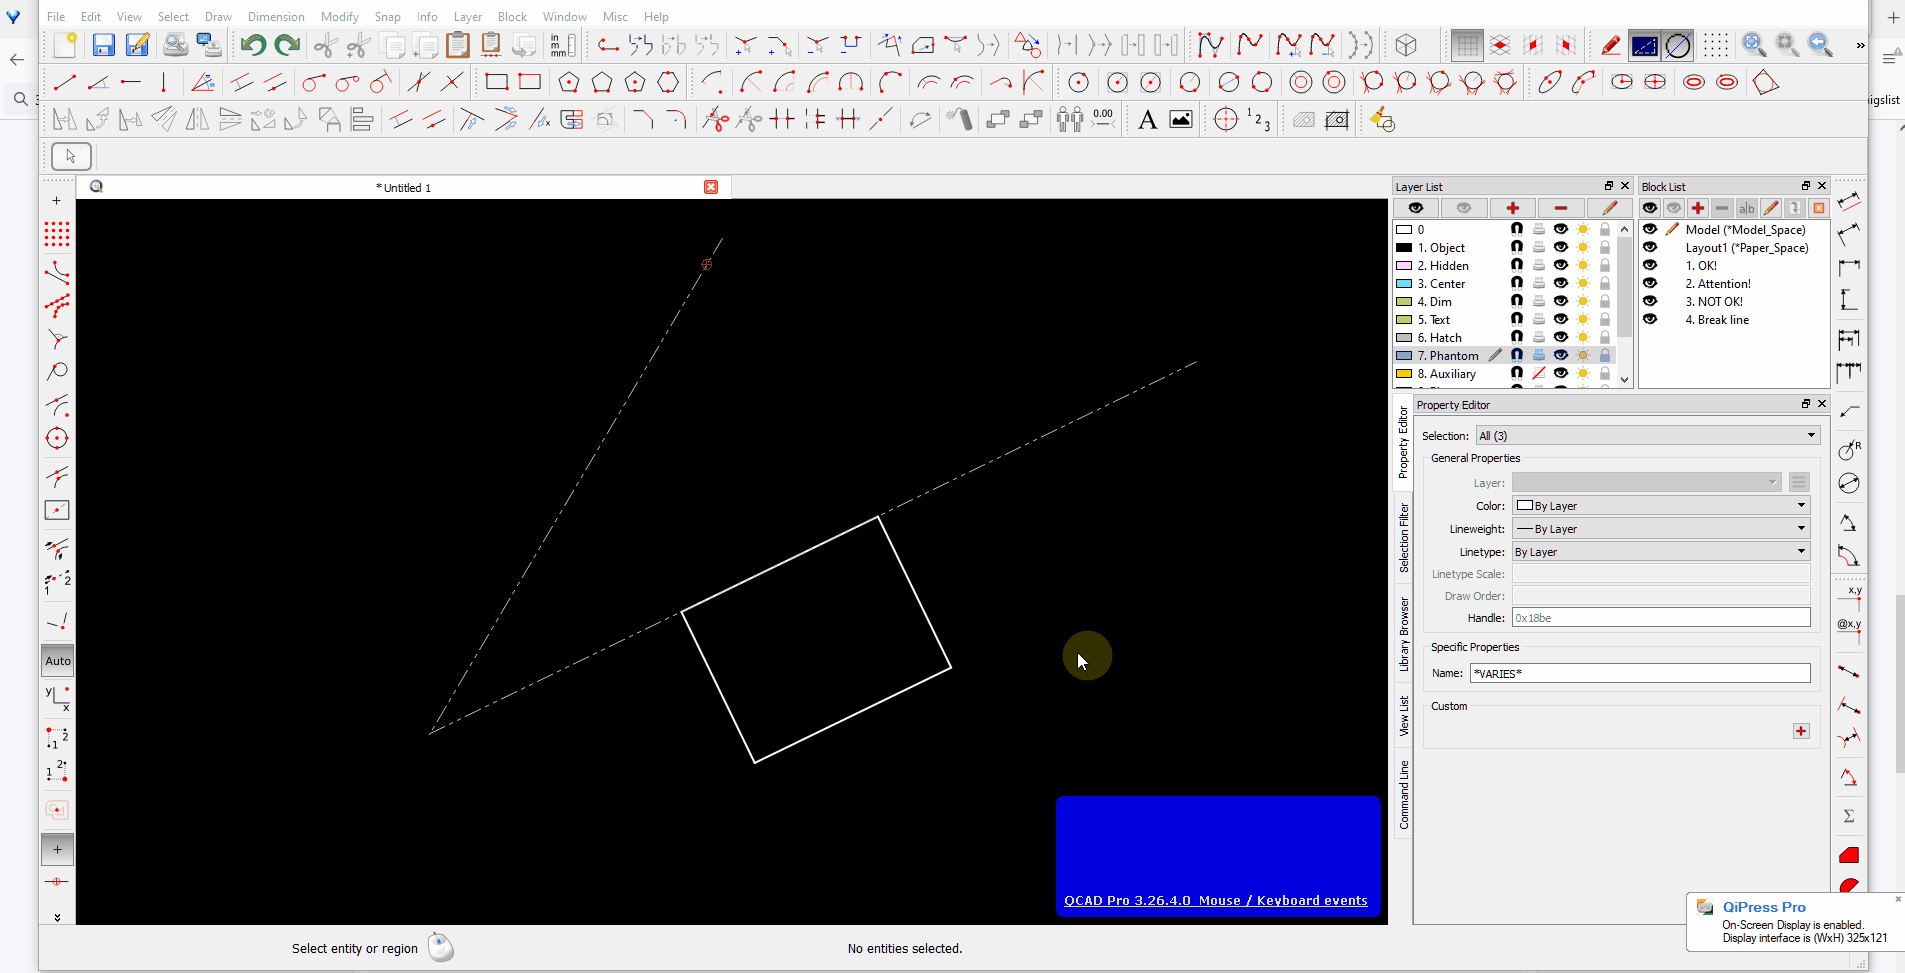Click the Auto snap button
The width and height of the screenshot is (1905, 973).
[58, 661]
